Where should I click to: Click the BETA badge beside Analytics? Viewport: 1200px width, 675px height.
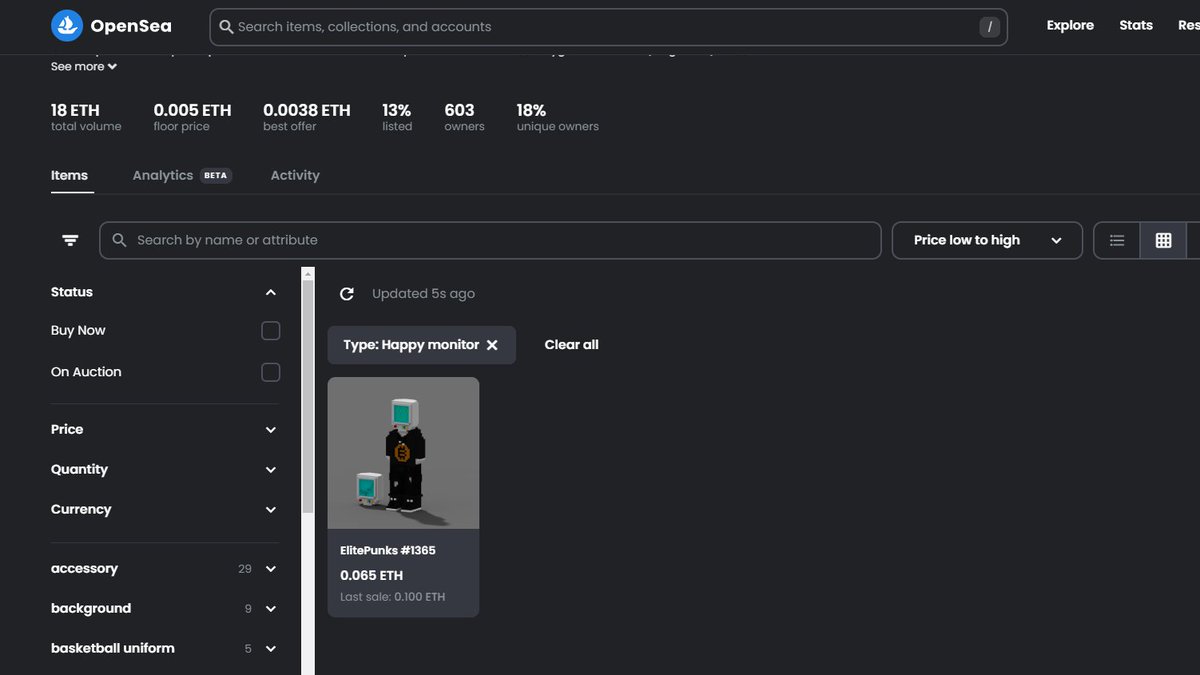click(x=216, y=175)
